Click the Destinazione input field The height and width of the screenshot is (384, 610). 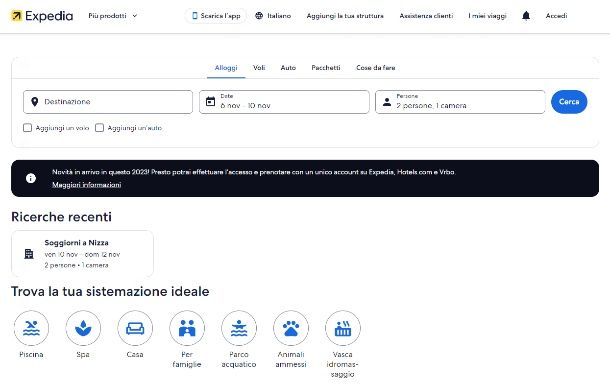108,102
